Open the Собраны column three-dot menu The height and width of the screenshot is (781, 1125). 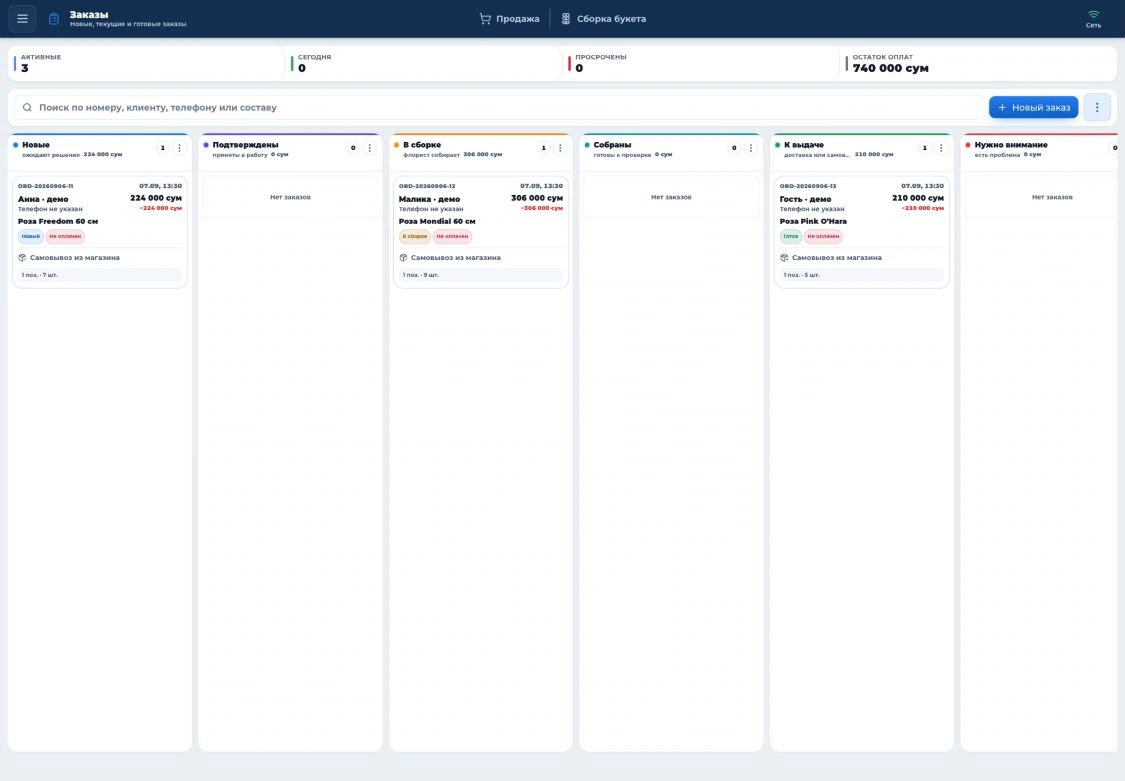point(750,148)
